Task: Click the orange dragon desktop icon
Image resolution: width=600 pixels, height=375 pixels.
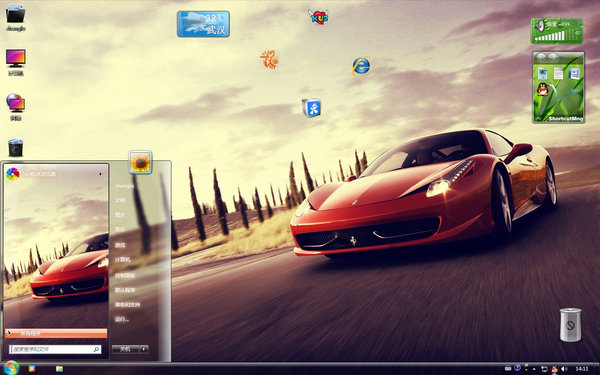Action: pos(270,59)
